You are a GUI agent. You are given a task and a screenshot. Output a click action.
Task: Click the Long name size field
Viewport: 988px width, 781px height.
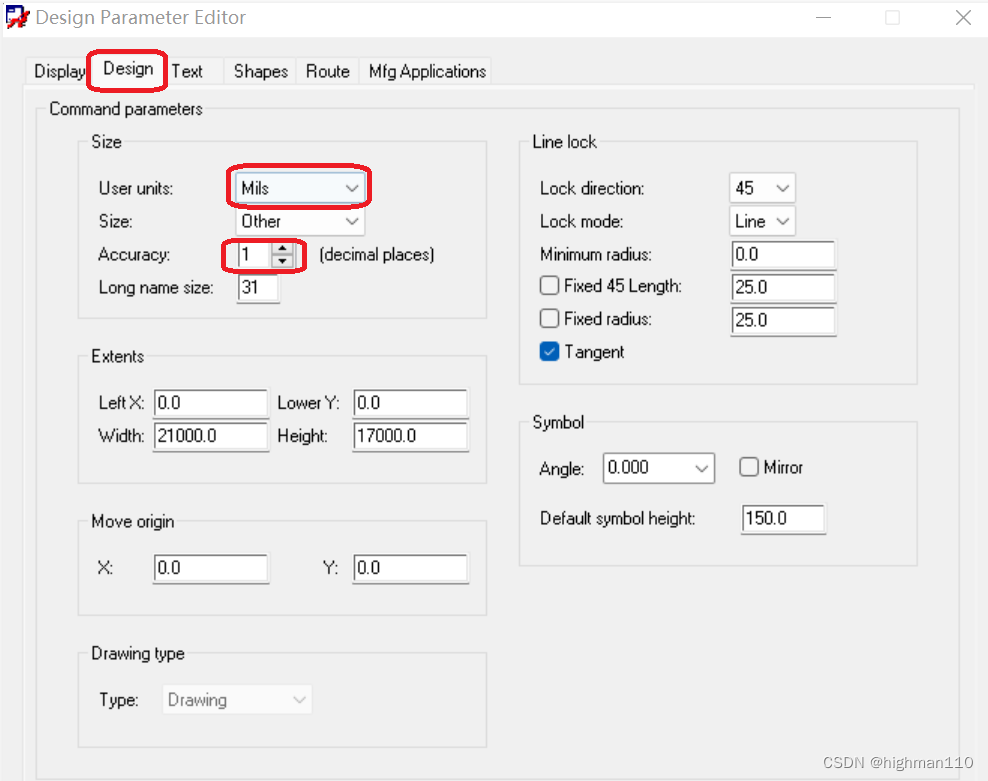coord(258,287)
